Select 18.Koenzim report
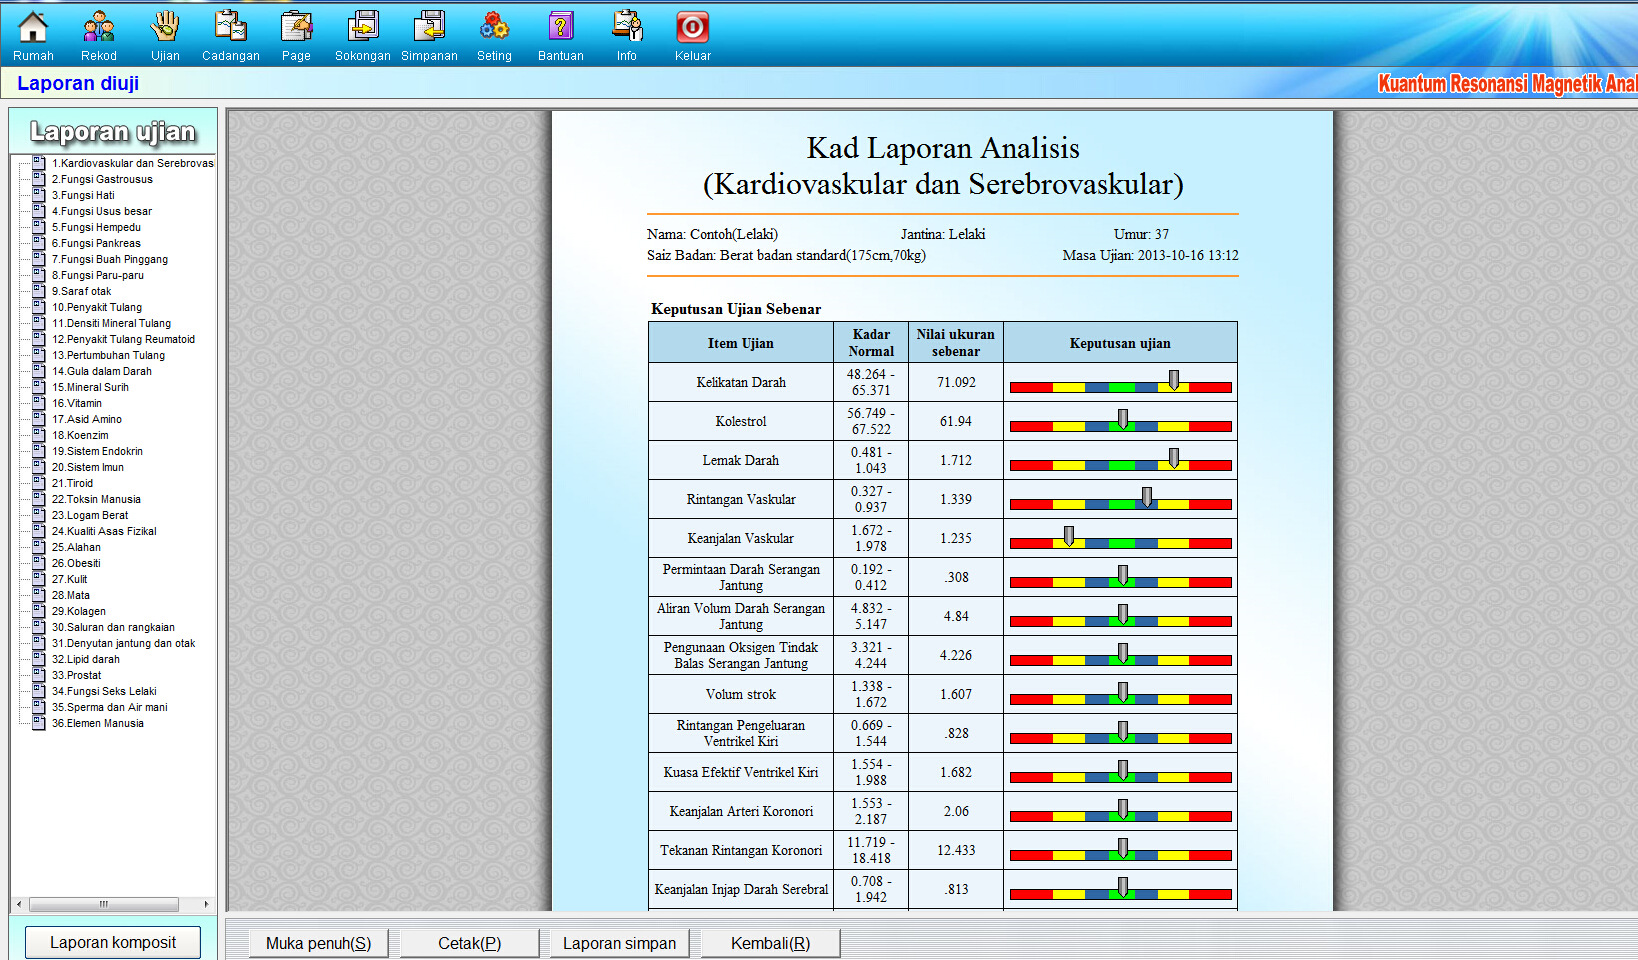Screen dimensions: 1638x960 pyautogui.click(x=80, y=435)
